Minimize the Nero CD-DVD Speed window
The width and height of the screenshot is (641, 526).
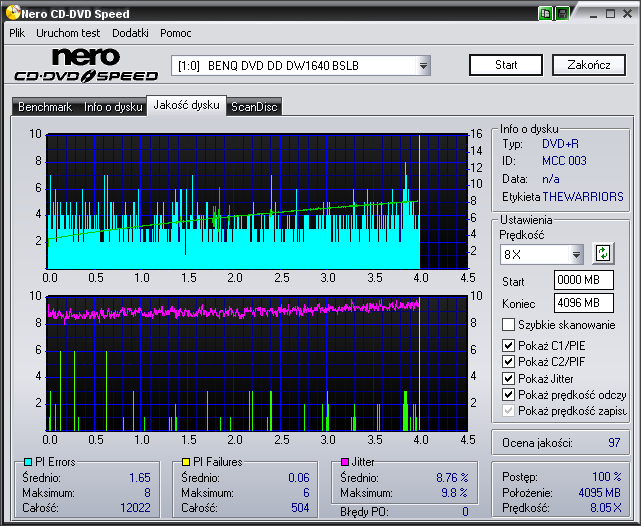(x=594, y=14)
